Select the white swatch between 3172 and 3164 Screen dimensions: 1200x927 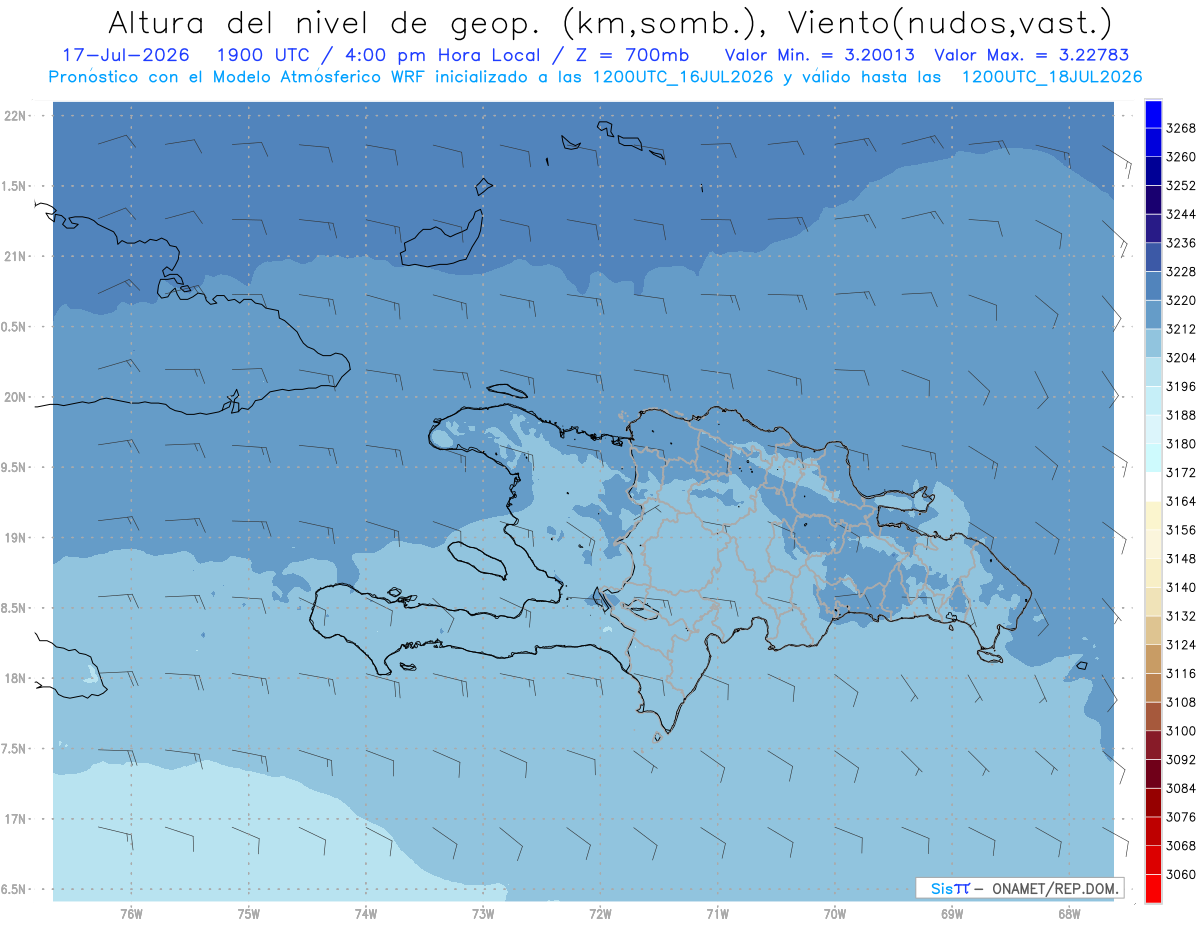tap(1153, 487)
